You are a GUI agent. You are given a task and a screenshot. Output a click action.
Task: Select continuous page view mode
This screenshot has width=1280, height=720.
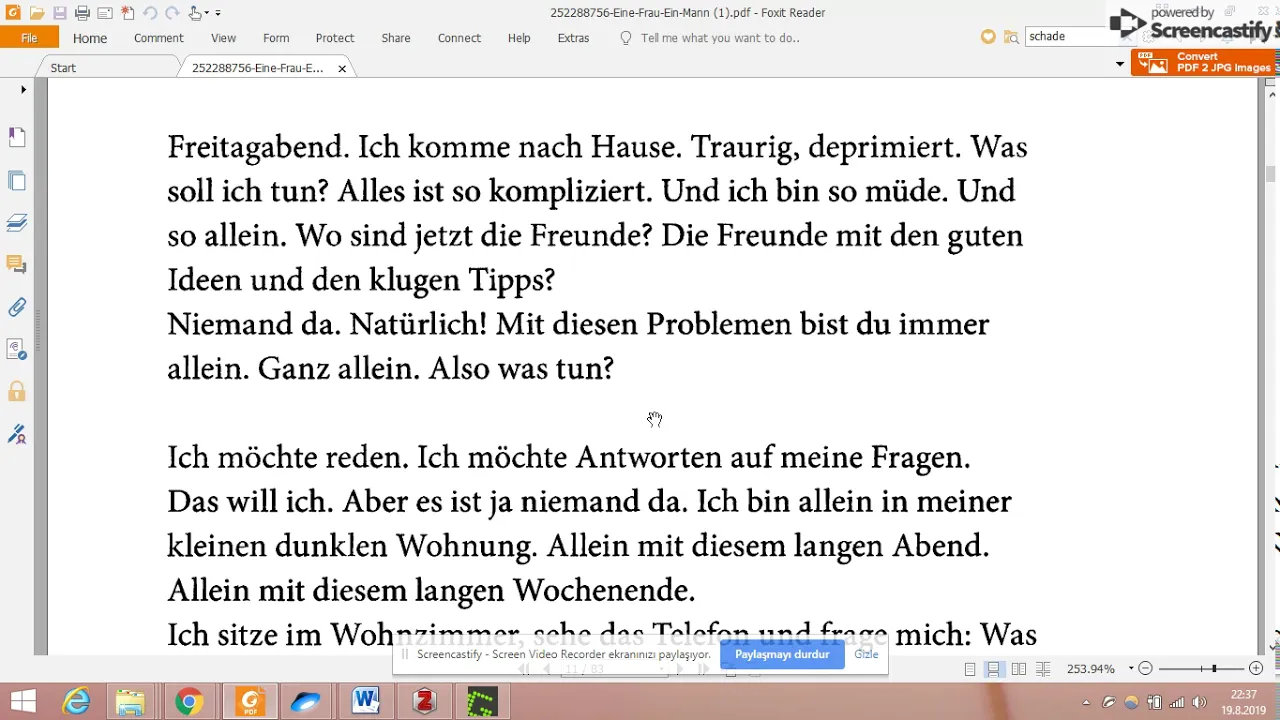[x=994, y=669]
